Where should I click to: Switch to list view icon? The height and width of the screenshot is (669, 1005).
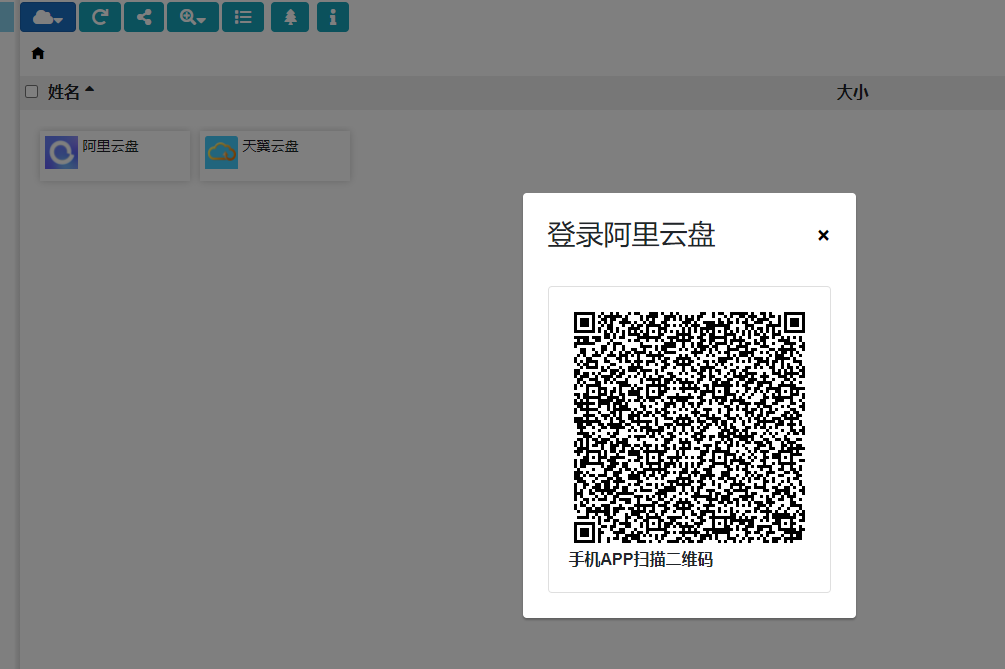pyautogui.click(x=243, y=17)
